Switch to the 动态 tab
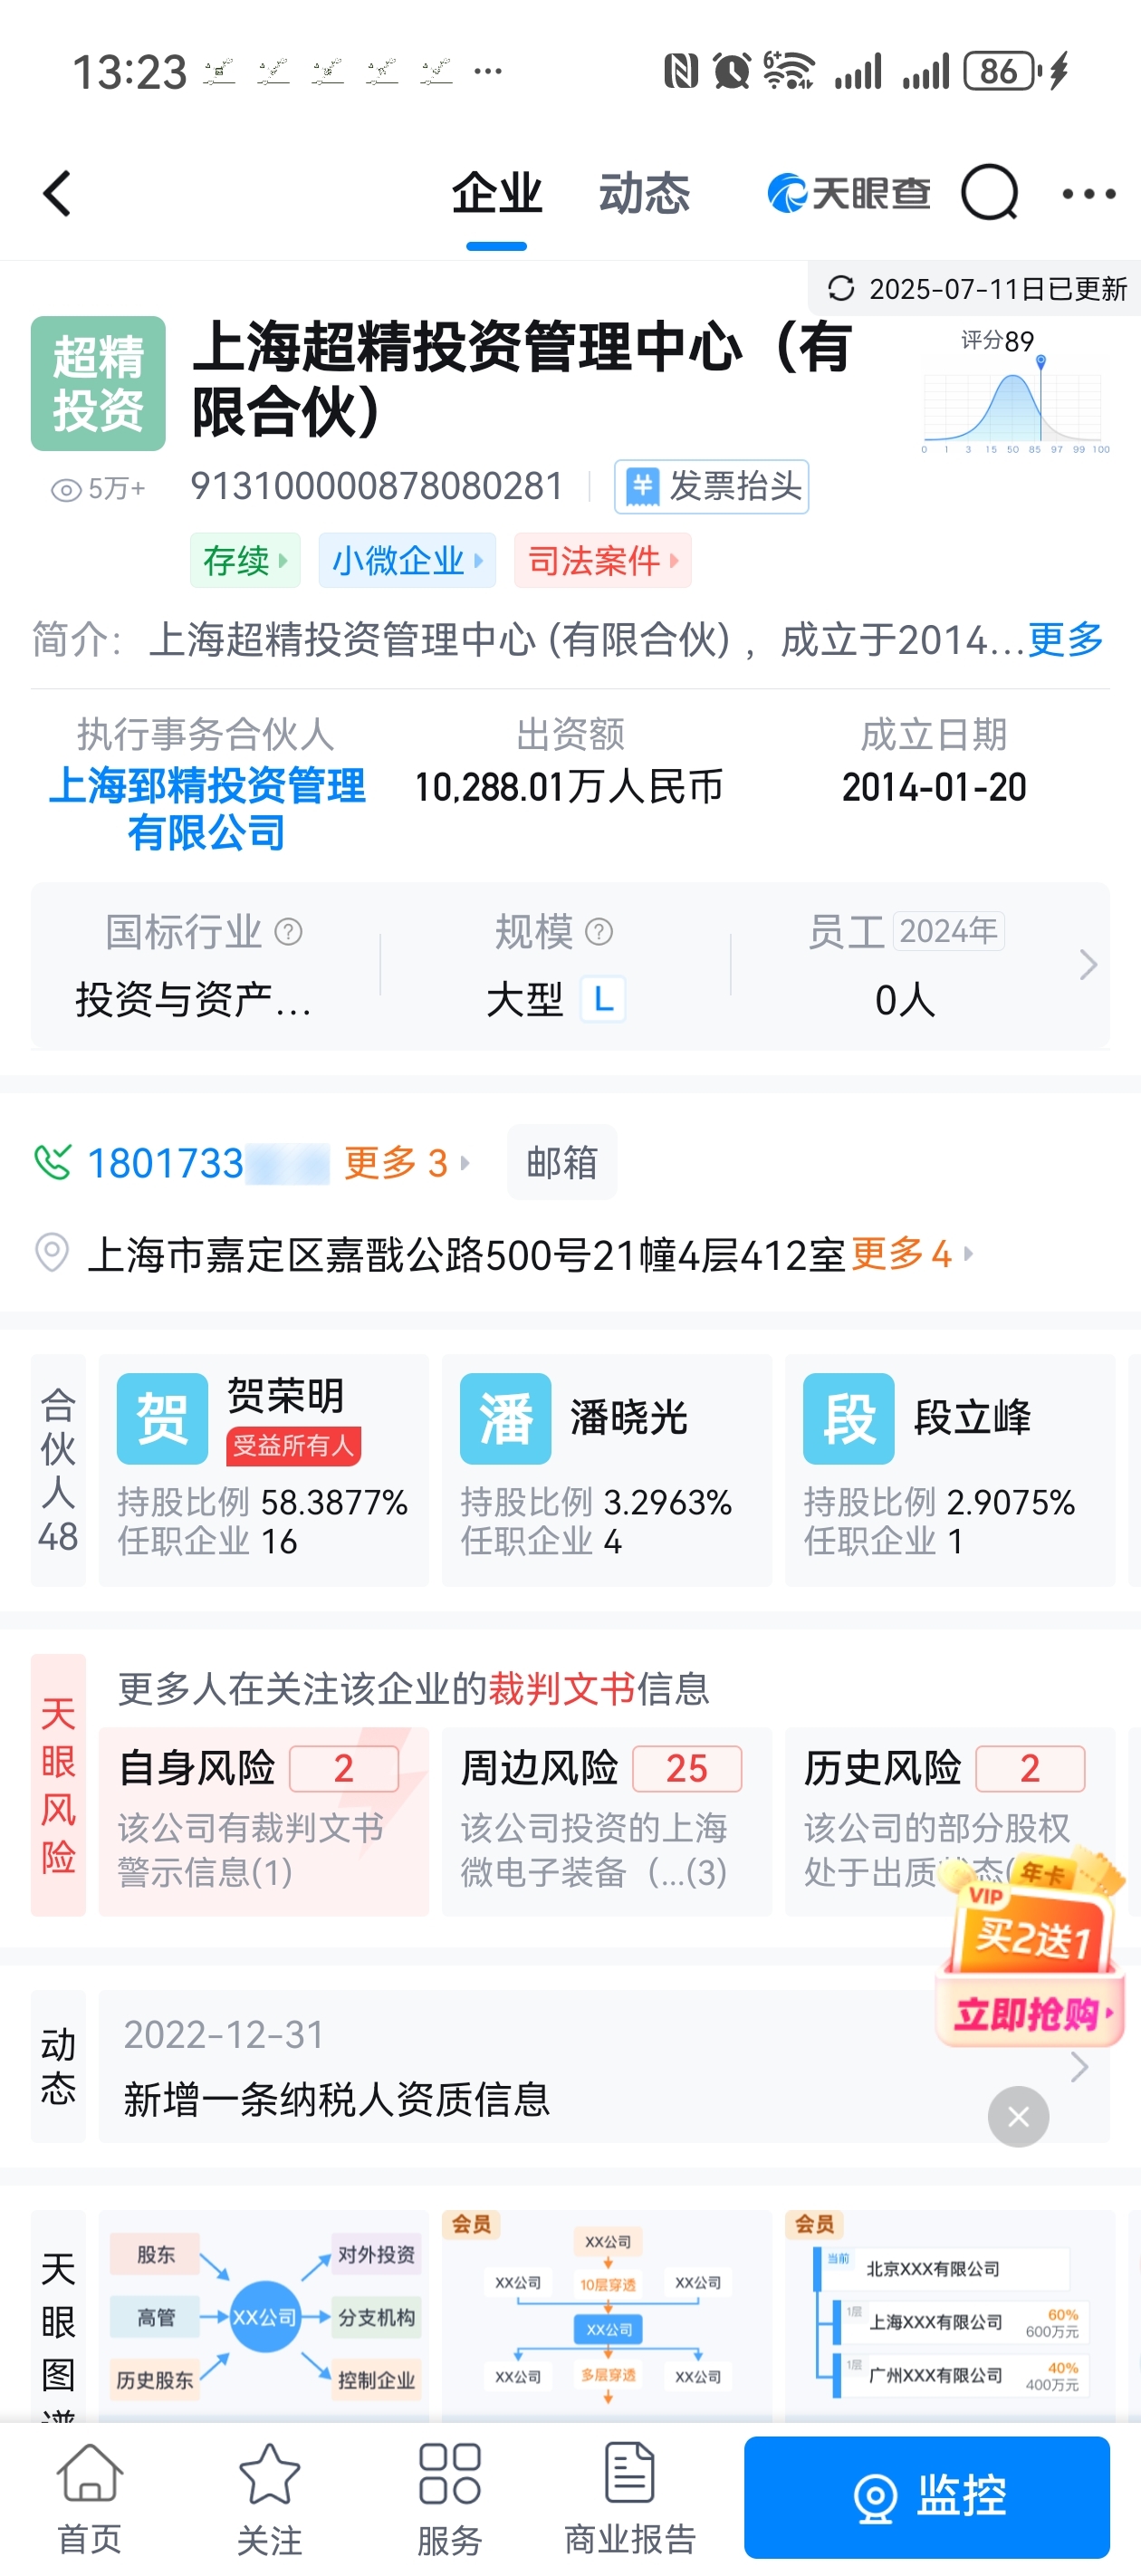This screenshot has width=1141, height=2576. (x=644, y=193)
